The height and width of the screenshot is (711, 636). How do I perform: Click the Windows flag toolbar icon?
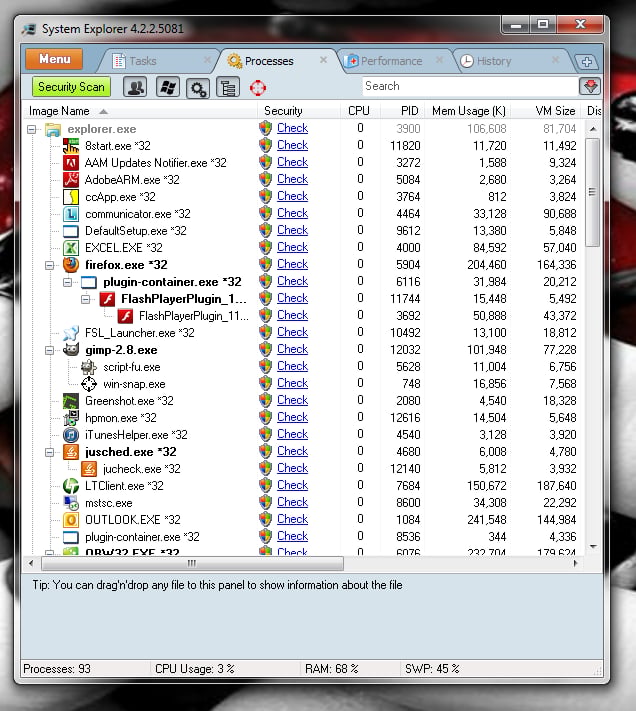point(168,87)
